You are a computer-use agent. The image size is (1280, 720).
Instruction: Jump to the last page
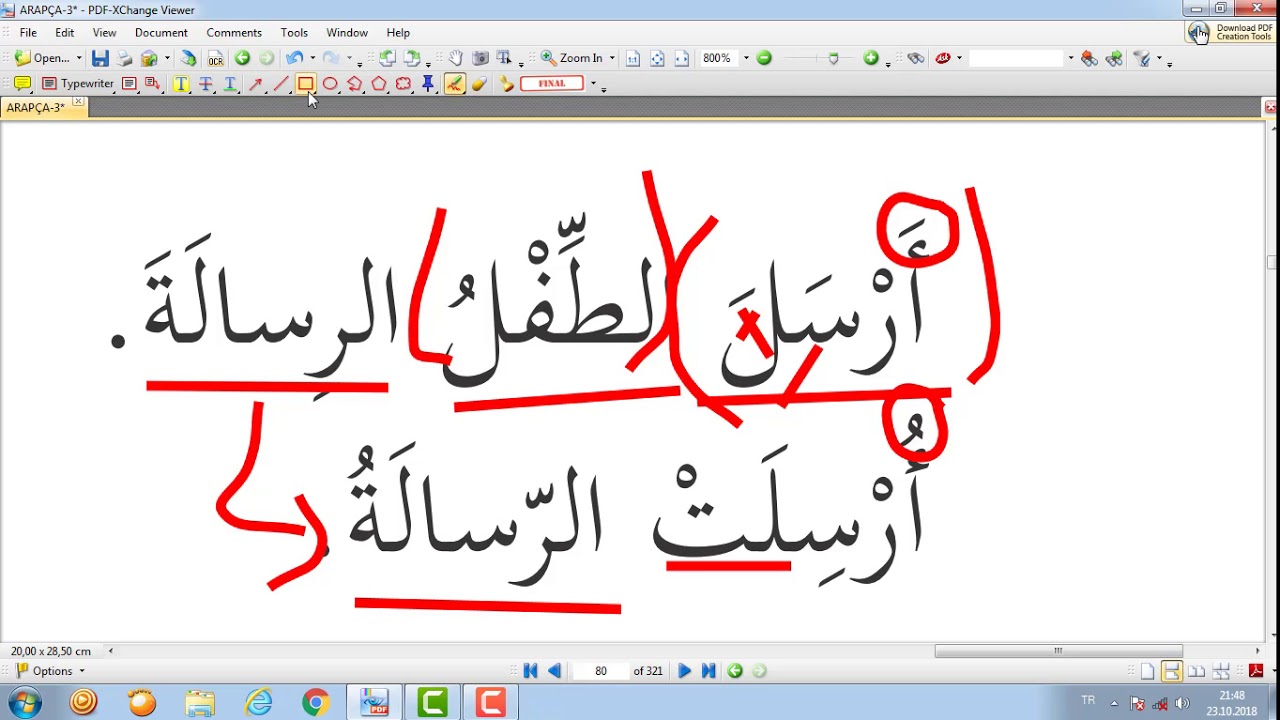[x=708, y=671]
